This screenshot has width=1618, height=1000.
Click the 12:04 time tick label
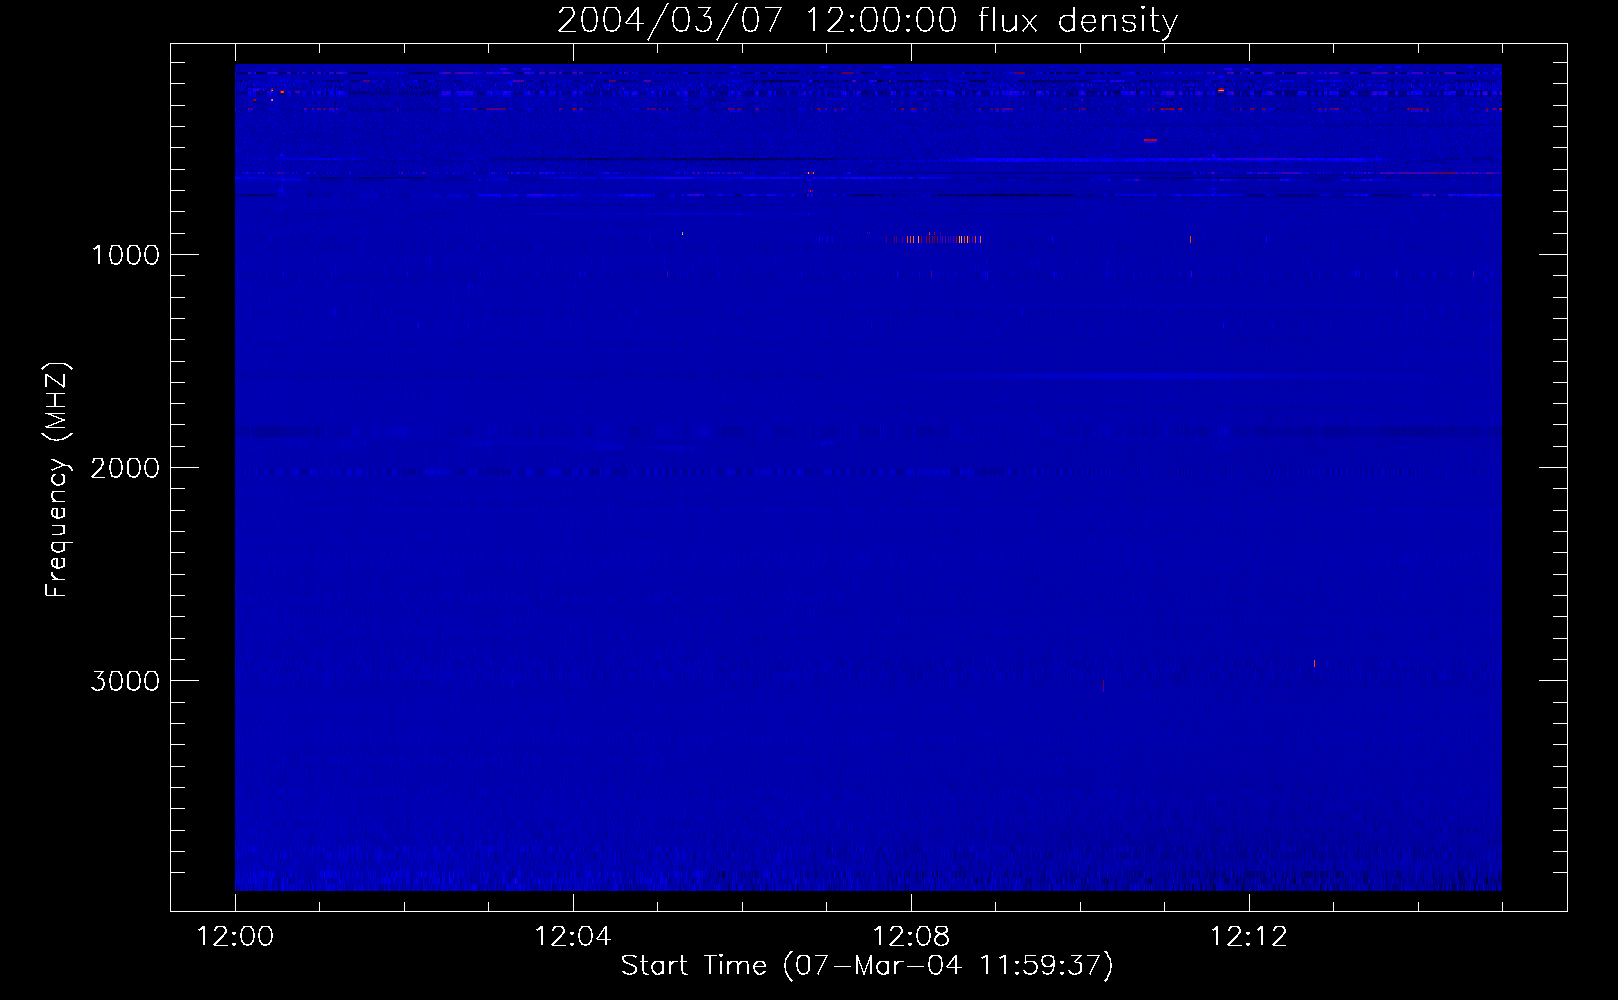tap(573, 937)
